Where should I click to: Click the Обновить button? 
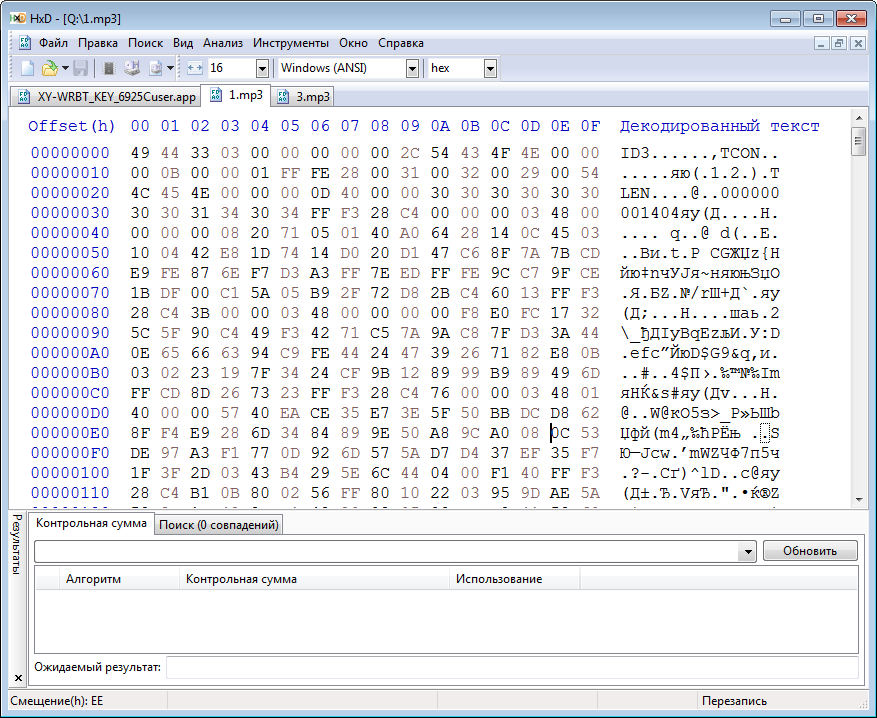(x=810, y=551)
